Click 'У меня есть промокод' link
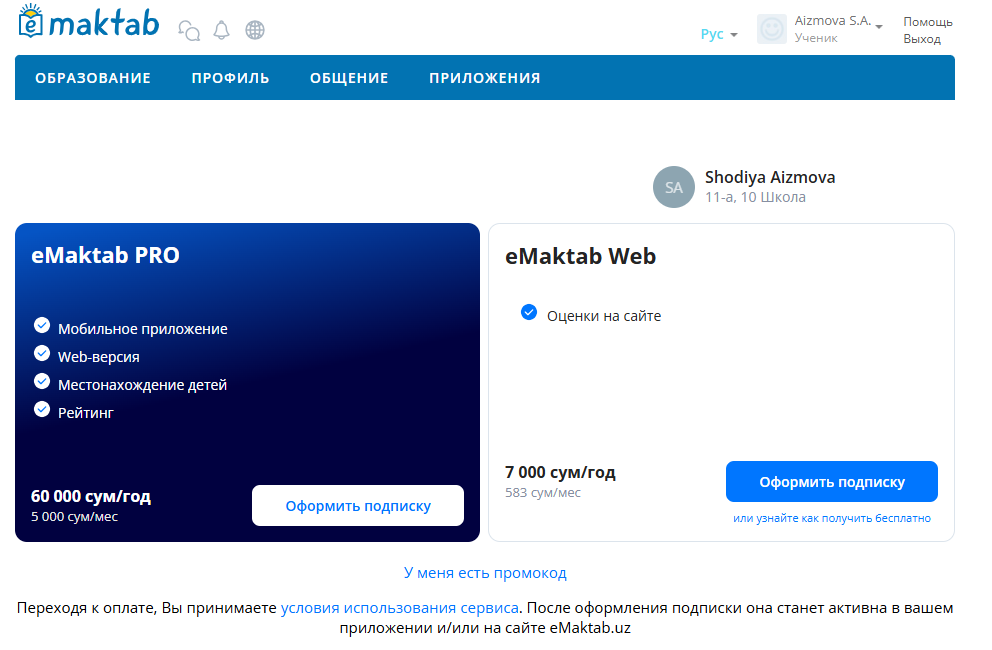 (485, 573)
